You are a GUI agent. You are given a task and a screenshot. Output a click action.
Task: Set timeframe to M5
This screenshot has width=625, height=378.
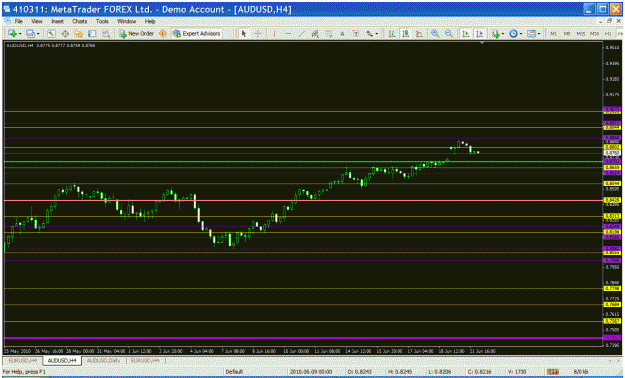567,34
